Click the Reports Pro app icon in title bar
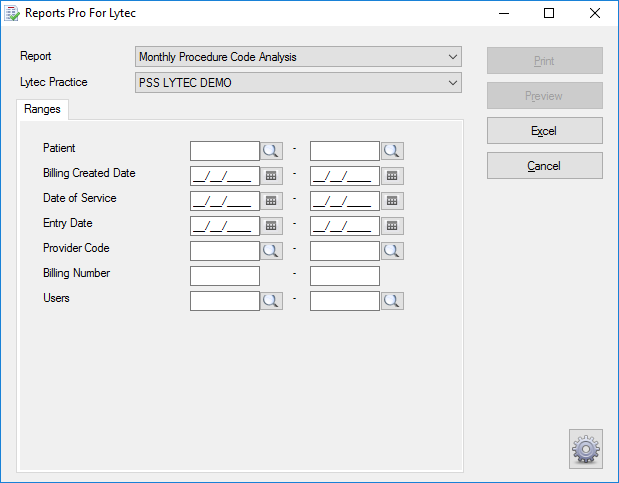The height and width of the screenshot is (483, 619). pos(11,13)
